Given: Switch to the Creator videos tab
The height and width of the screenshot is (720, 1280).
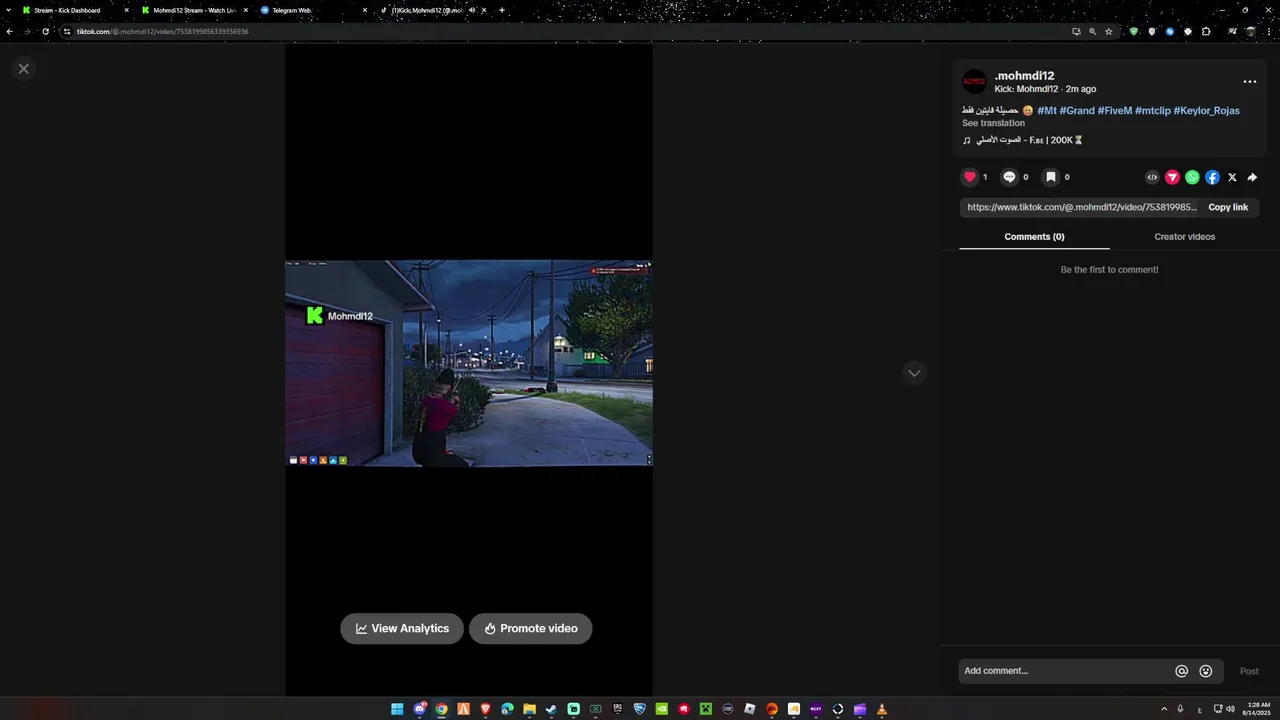Looking at the screenshot, I should pos(1184,237).
